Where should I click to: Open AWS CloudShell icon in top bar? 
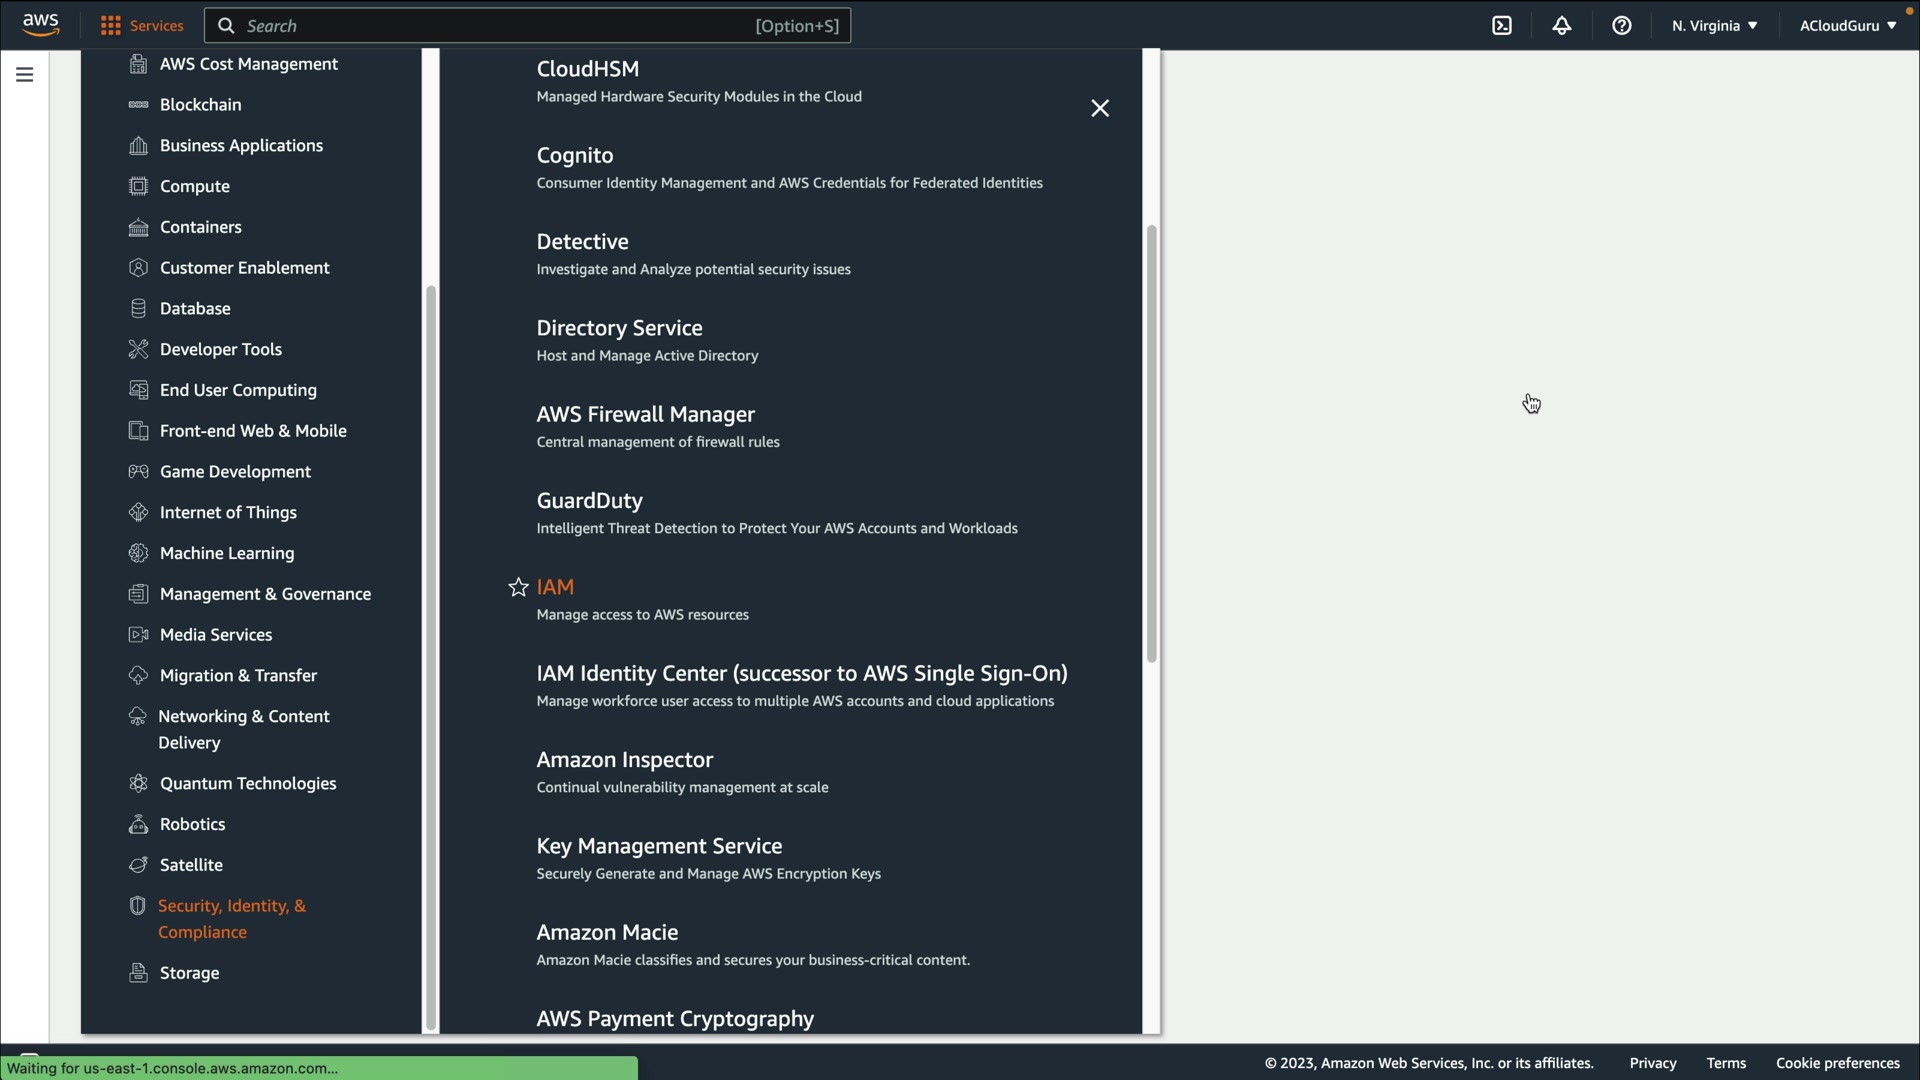tap(1502, 26)
